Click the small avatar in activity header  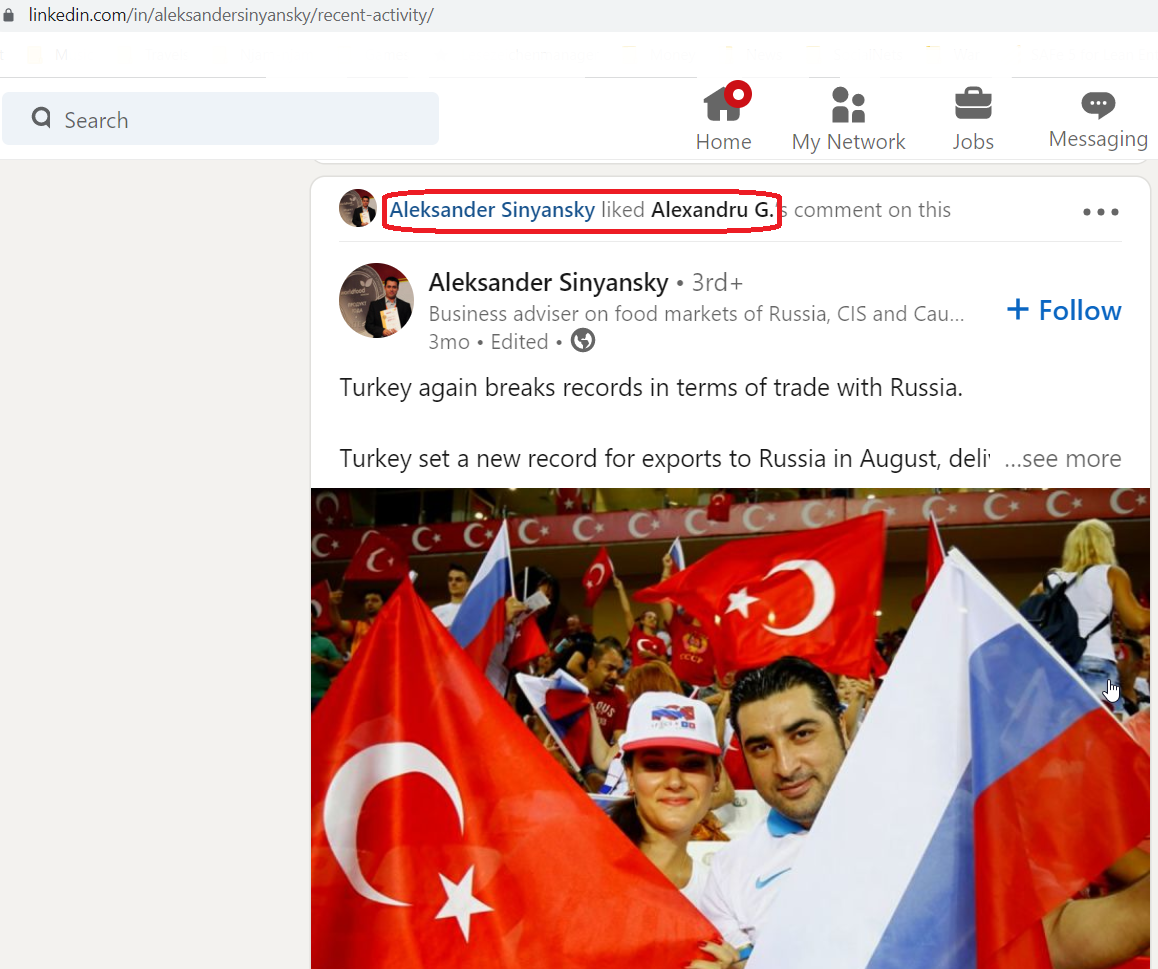click(x=357, y=208)
